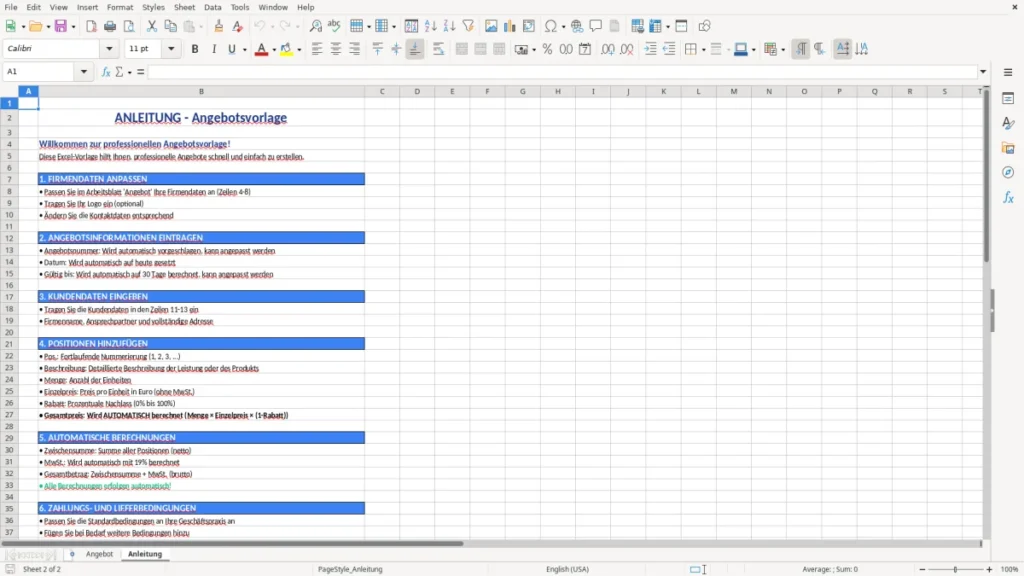Open the background color dropdown arrow
The image size is (1024, 576).
pyautogui.click(x=299, y=50)
